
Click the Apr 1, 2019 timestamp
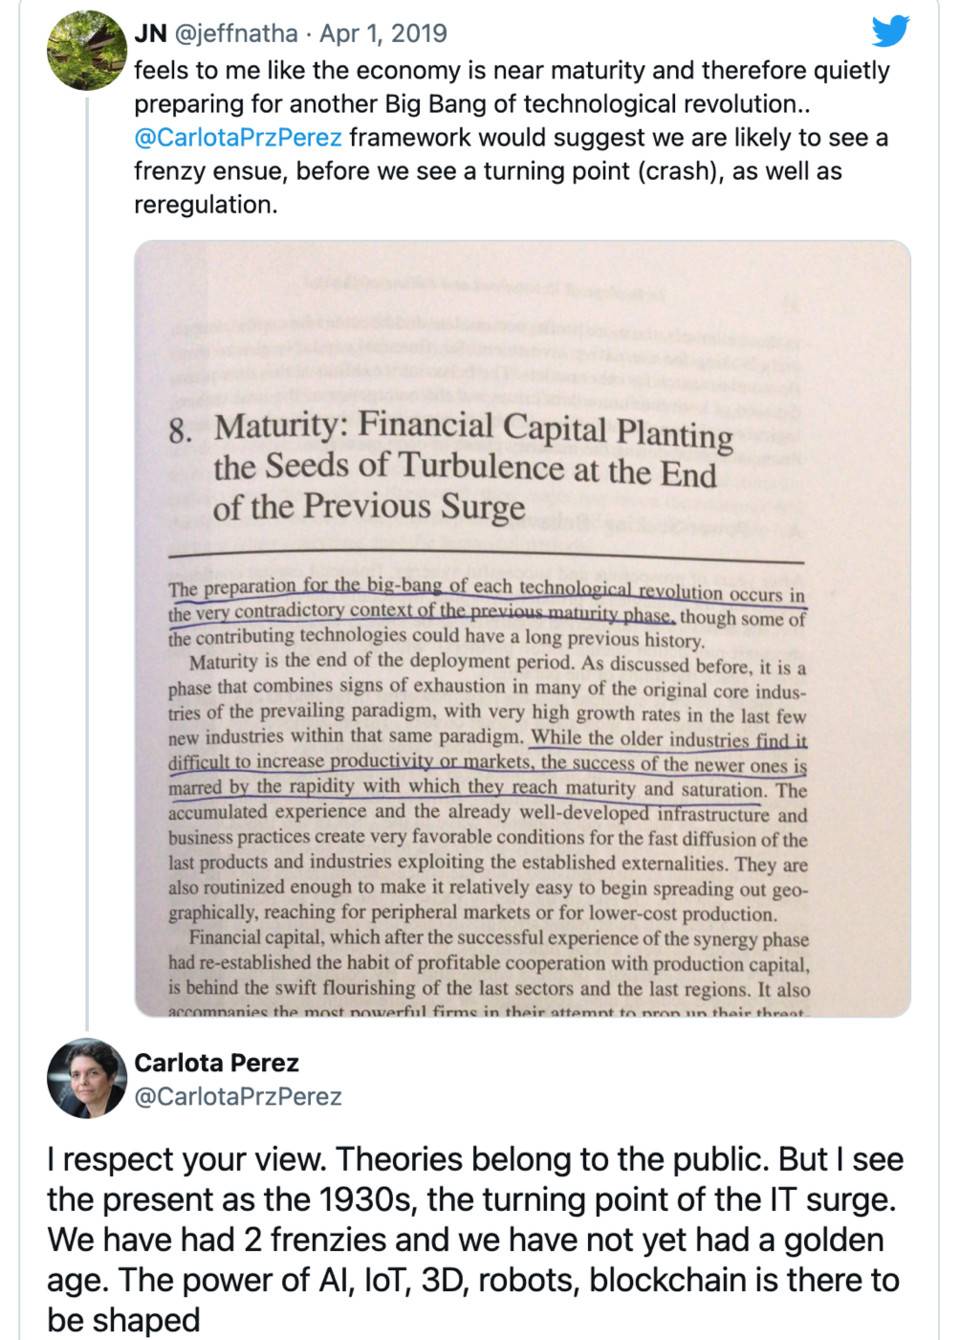coord(383,33)
